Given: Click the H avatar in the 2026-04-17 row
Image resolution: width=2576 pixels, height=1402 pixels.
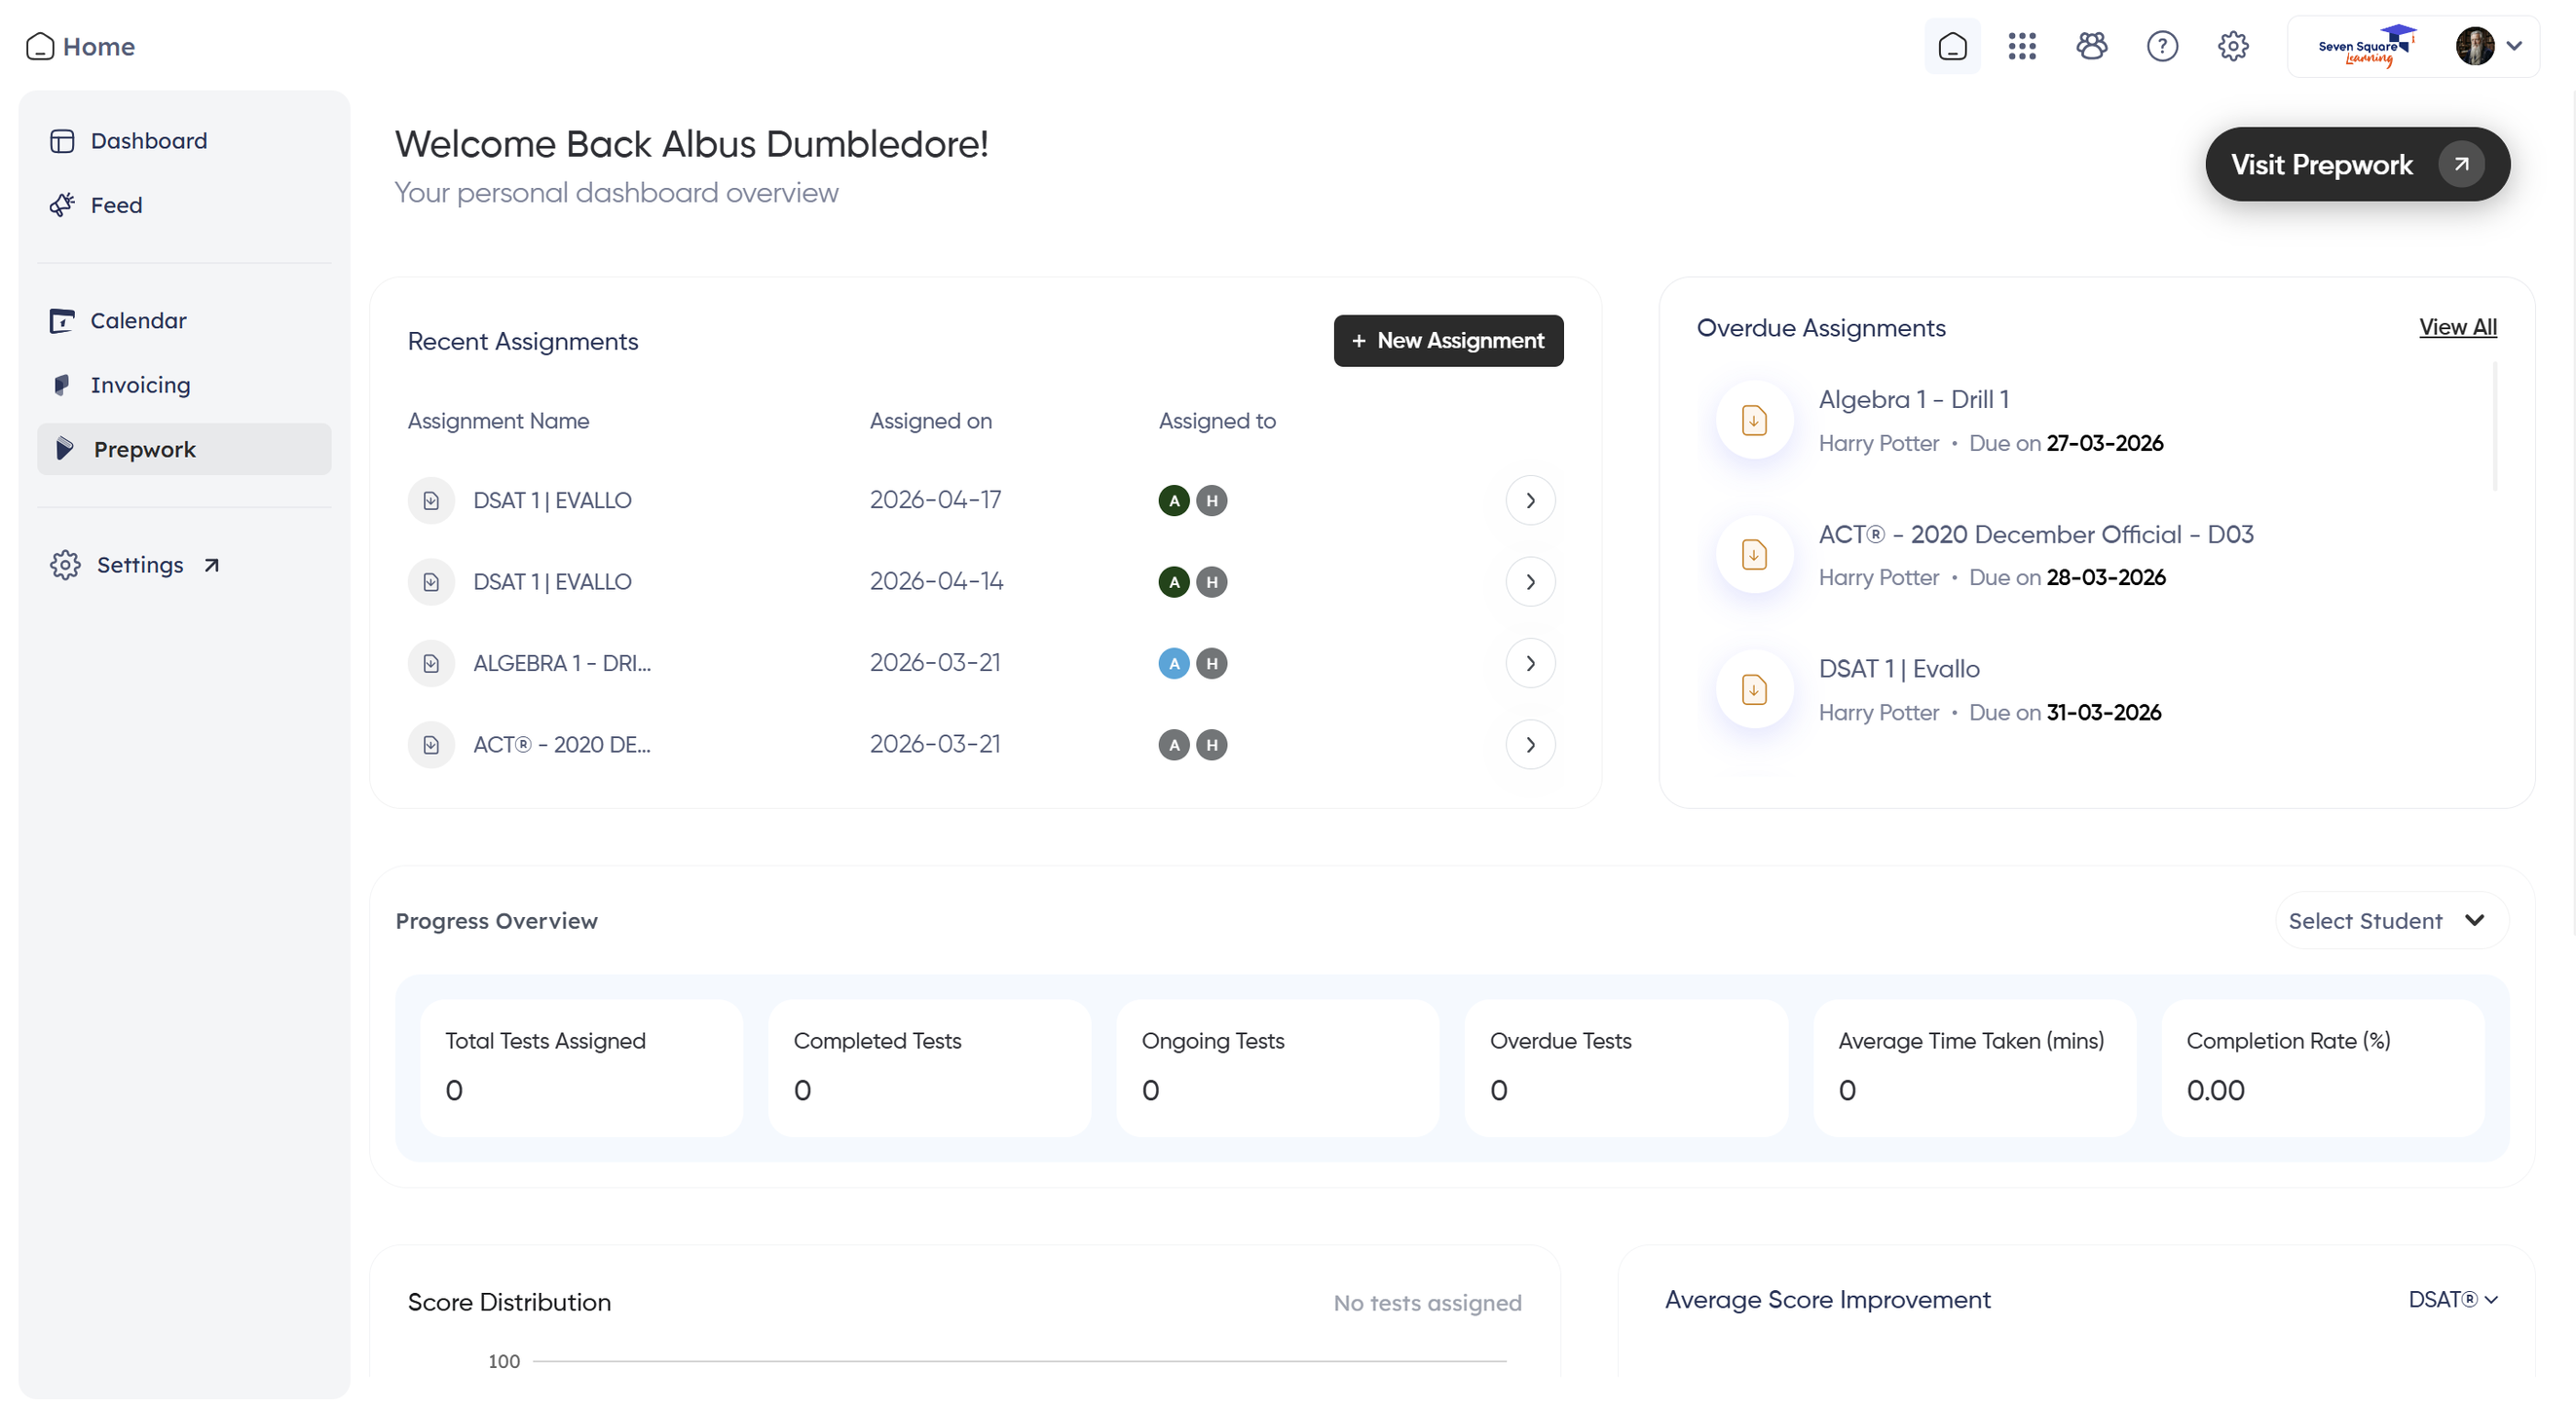Looking at the screenshot, I should click(x=1211, y=500).
